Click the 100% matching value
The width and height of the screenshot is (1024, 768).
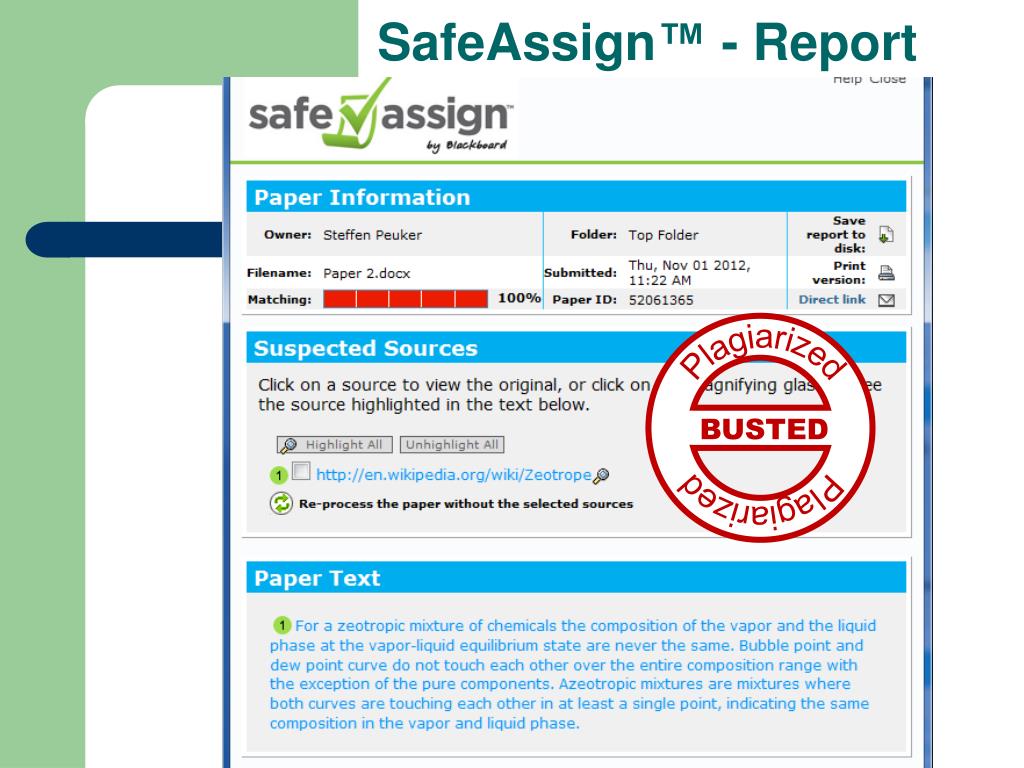pyautogui.click(x=519, y=298)
